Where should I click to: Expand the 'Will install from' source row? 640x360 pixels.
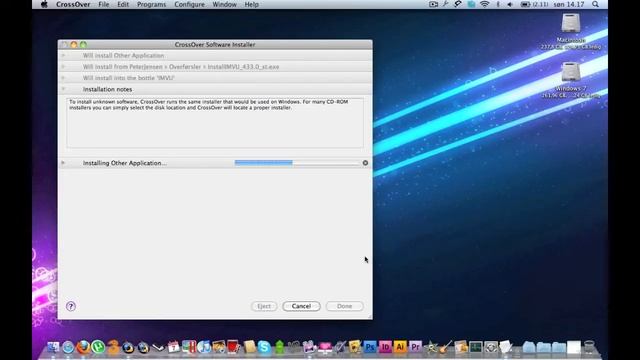(x=63, y=67)
